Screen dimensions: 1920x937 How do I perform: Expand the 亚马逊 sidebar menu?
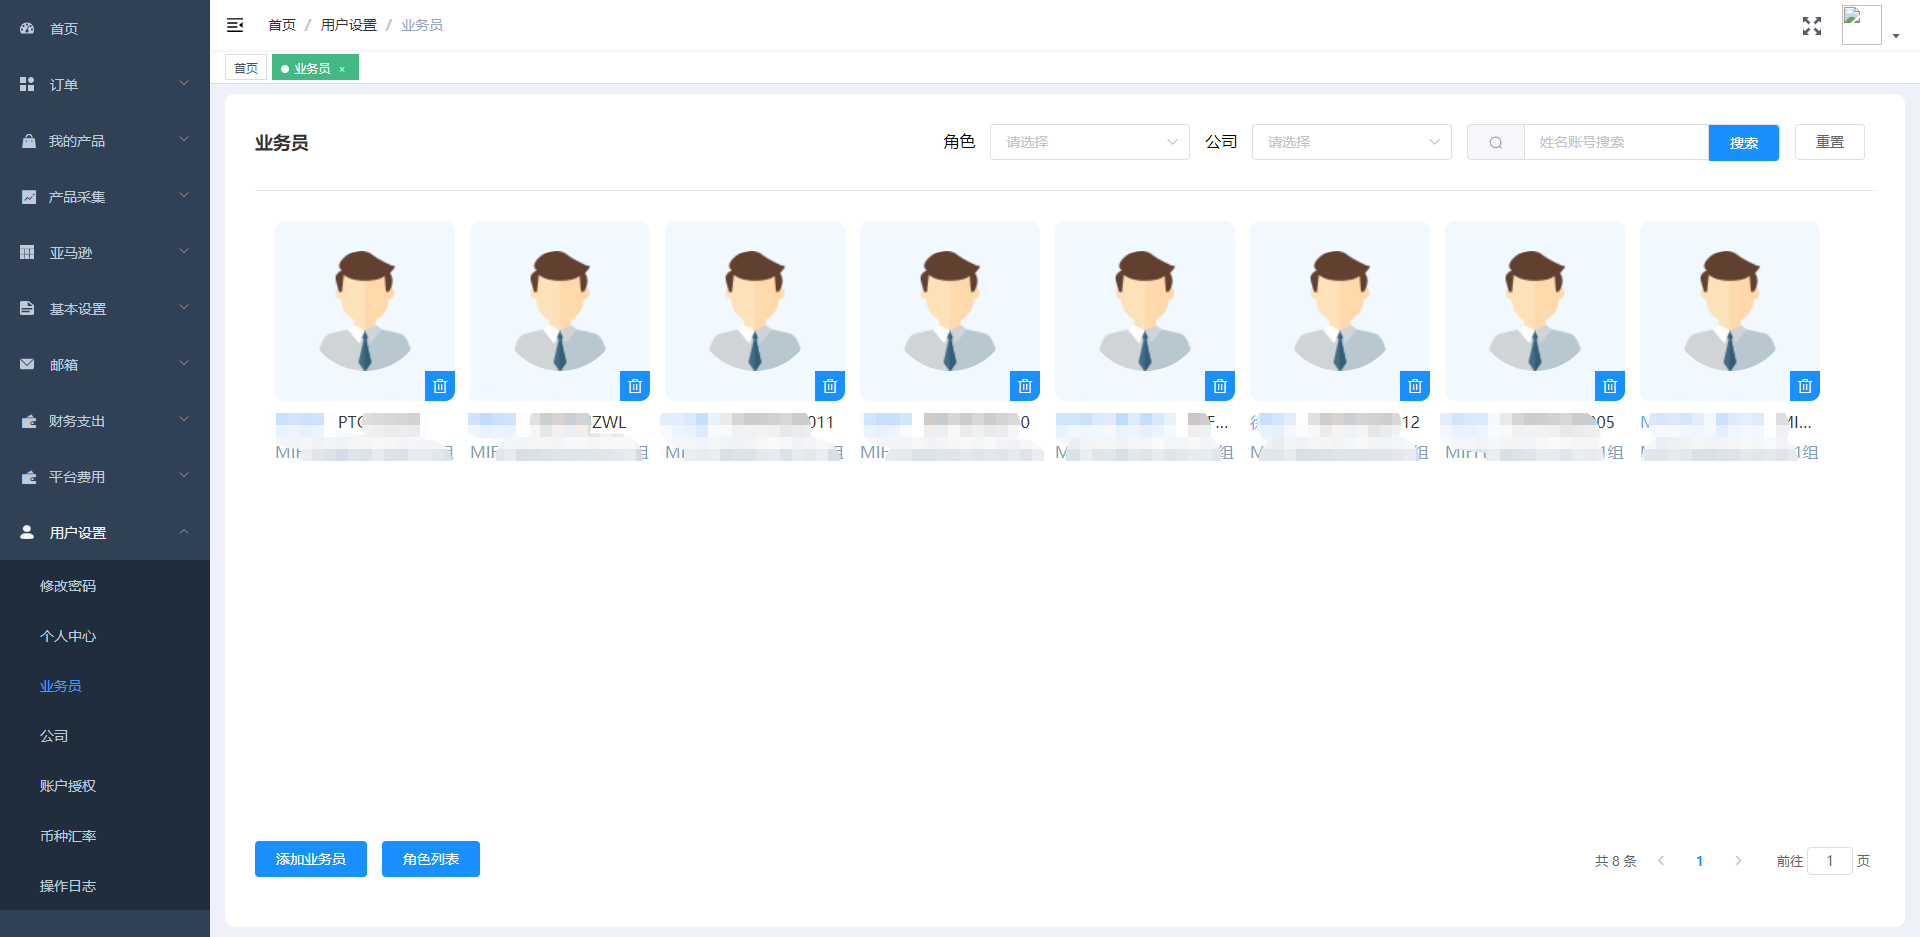coord(105,253)
